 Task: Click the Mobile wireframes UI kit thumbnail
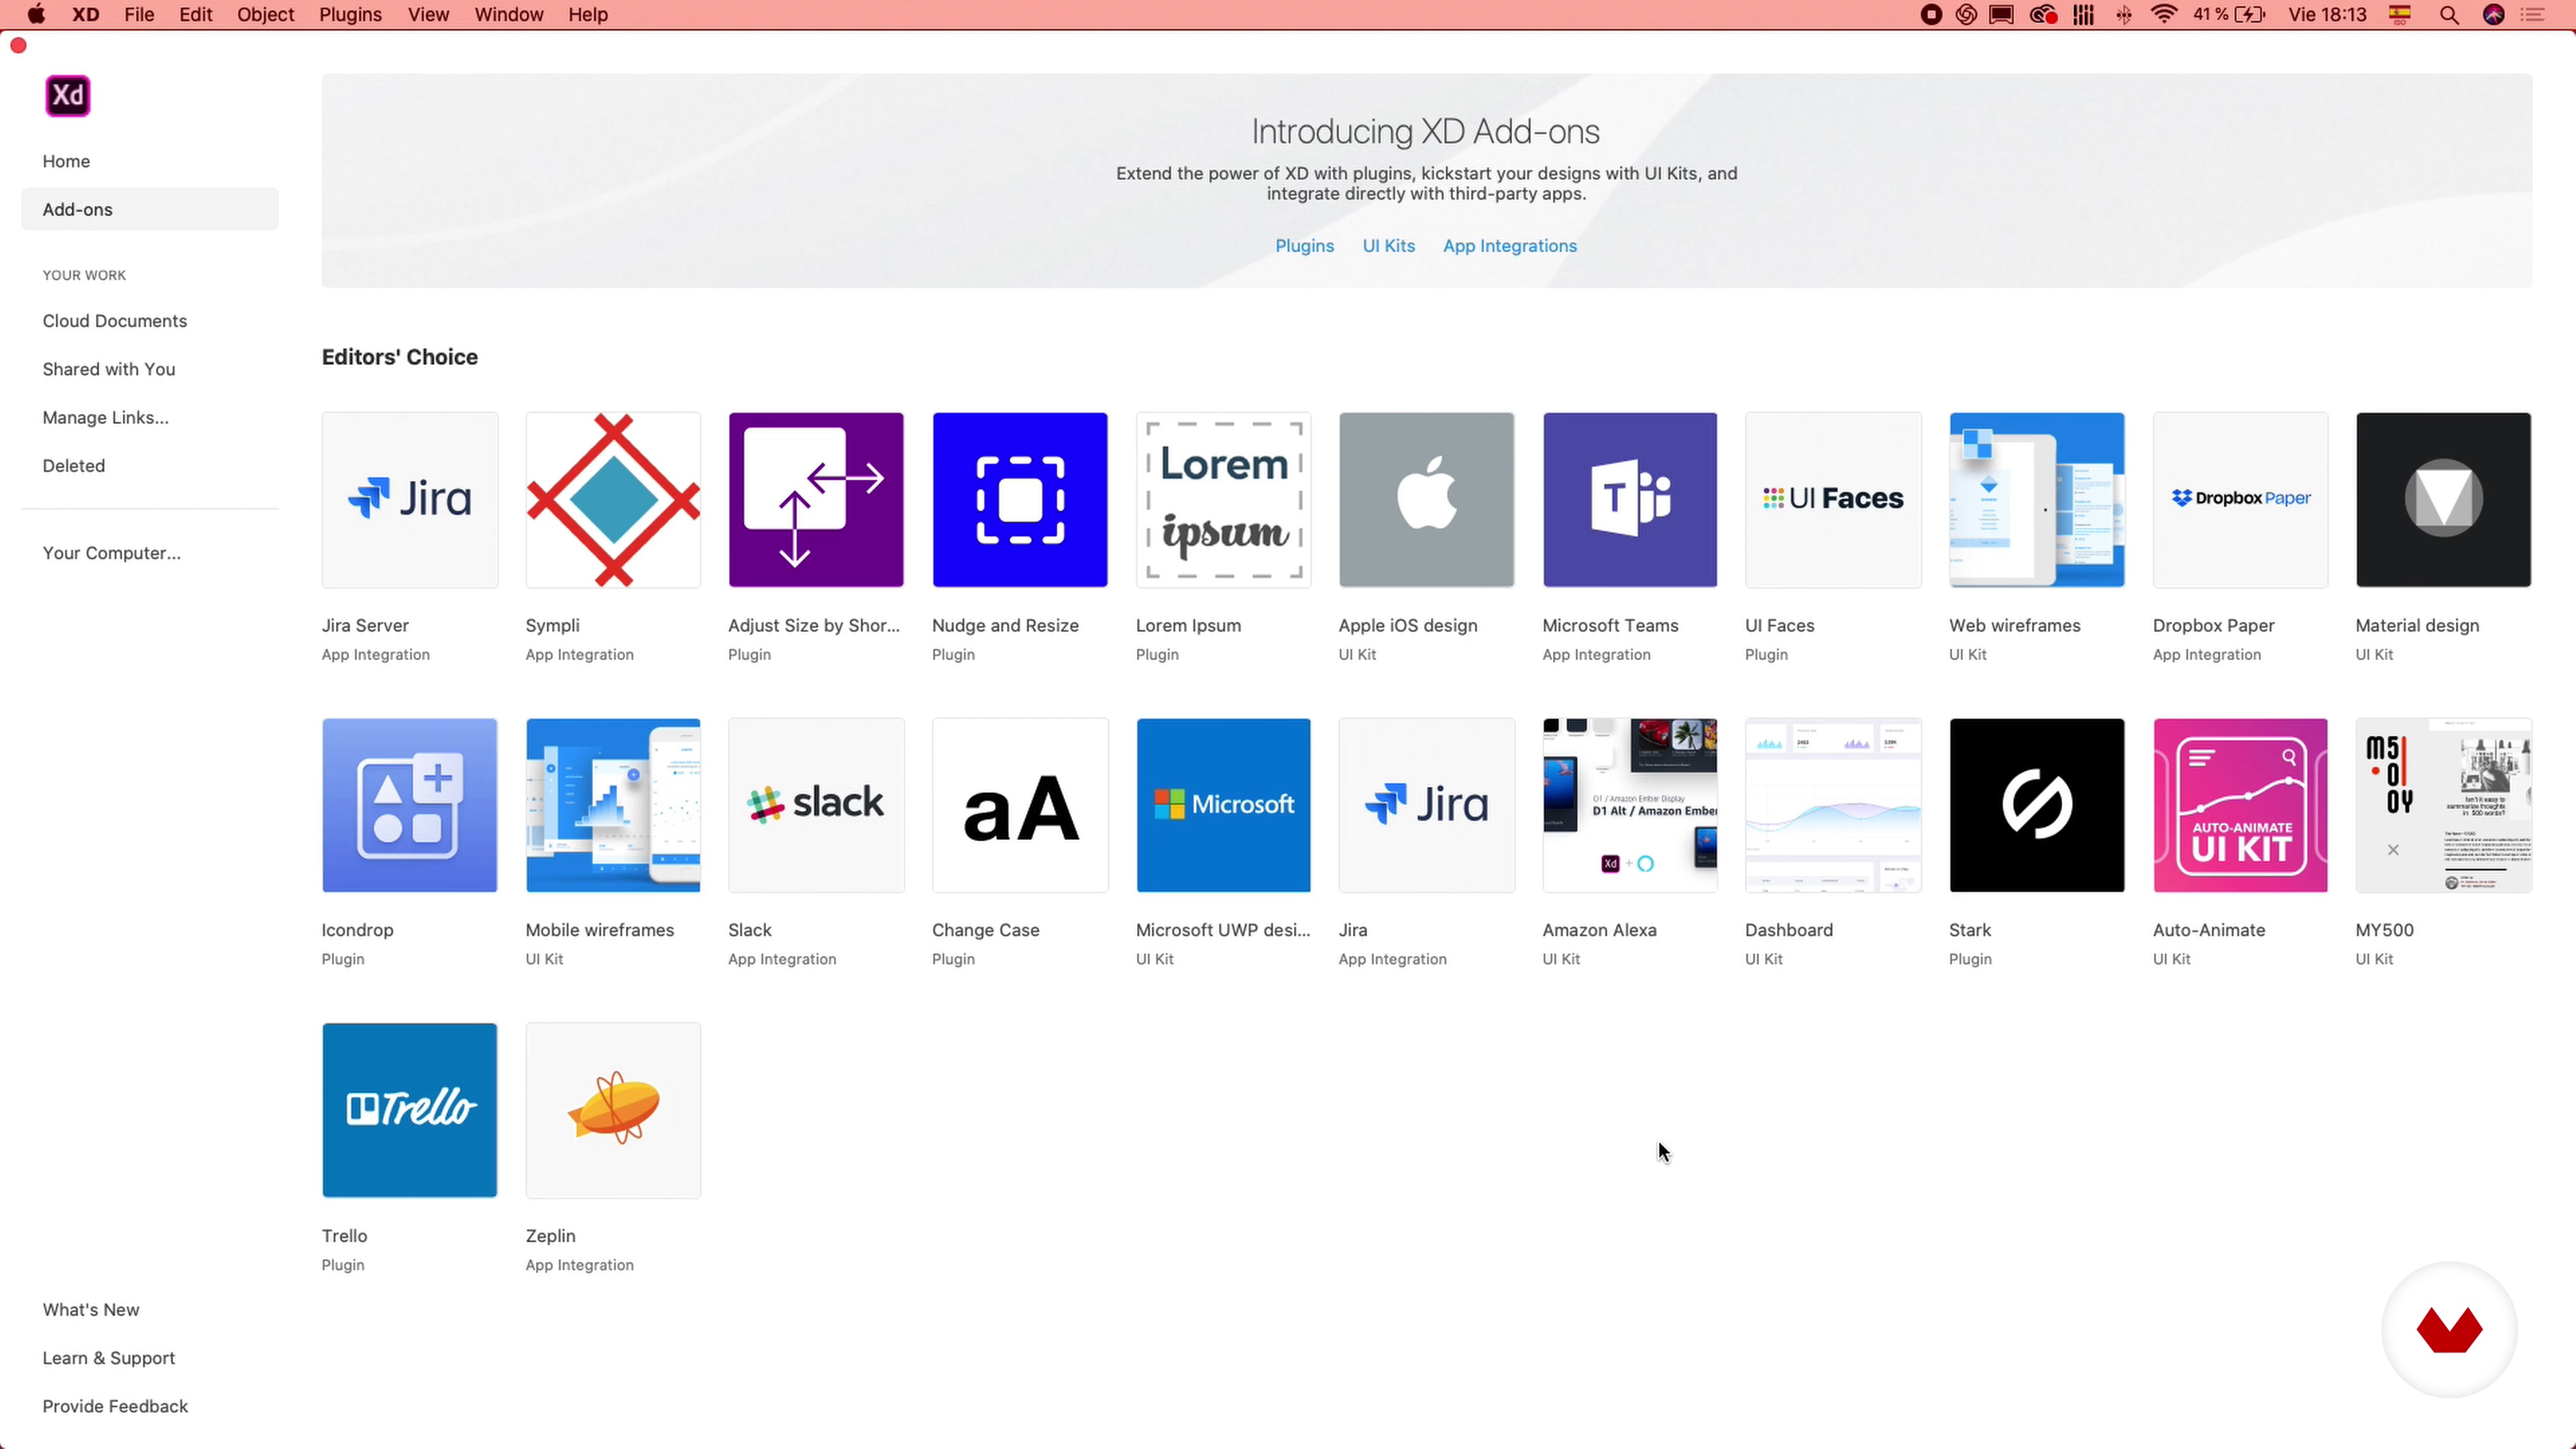613,805
